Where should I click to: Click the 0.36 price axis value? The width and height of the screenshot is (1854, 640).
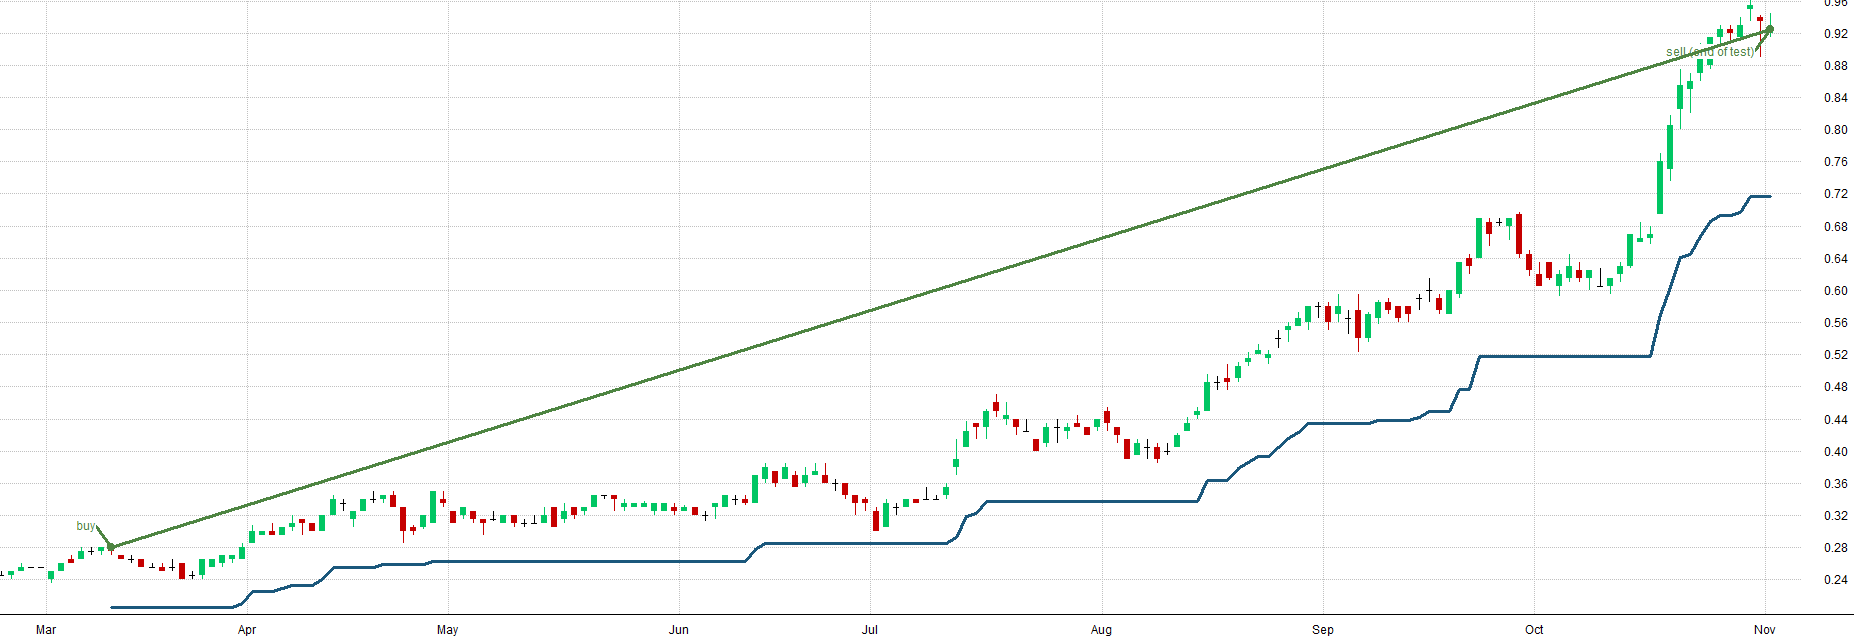point(1836,484)
